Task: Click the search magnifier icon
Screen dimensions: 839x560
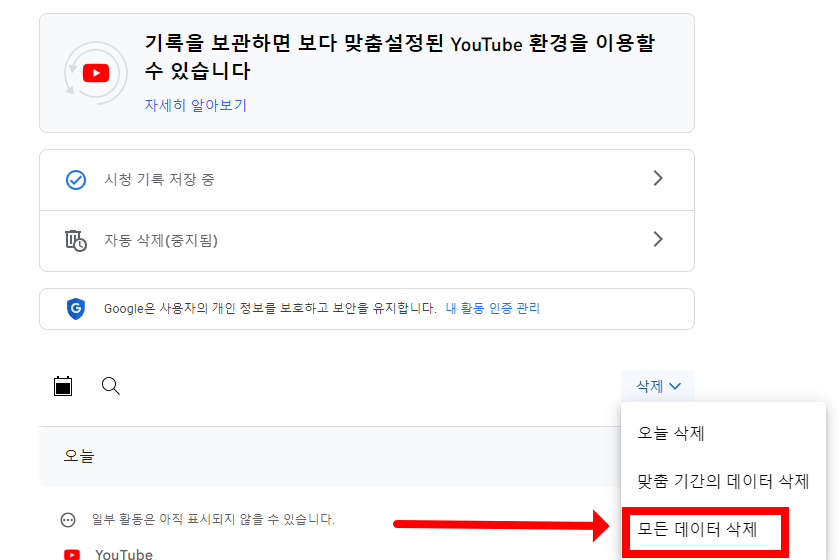Action: point(111,386)
